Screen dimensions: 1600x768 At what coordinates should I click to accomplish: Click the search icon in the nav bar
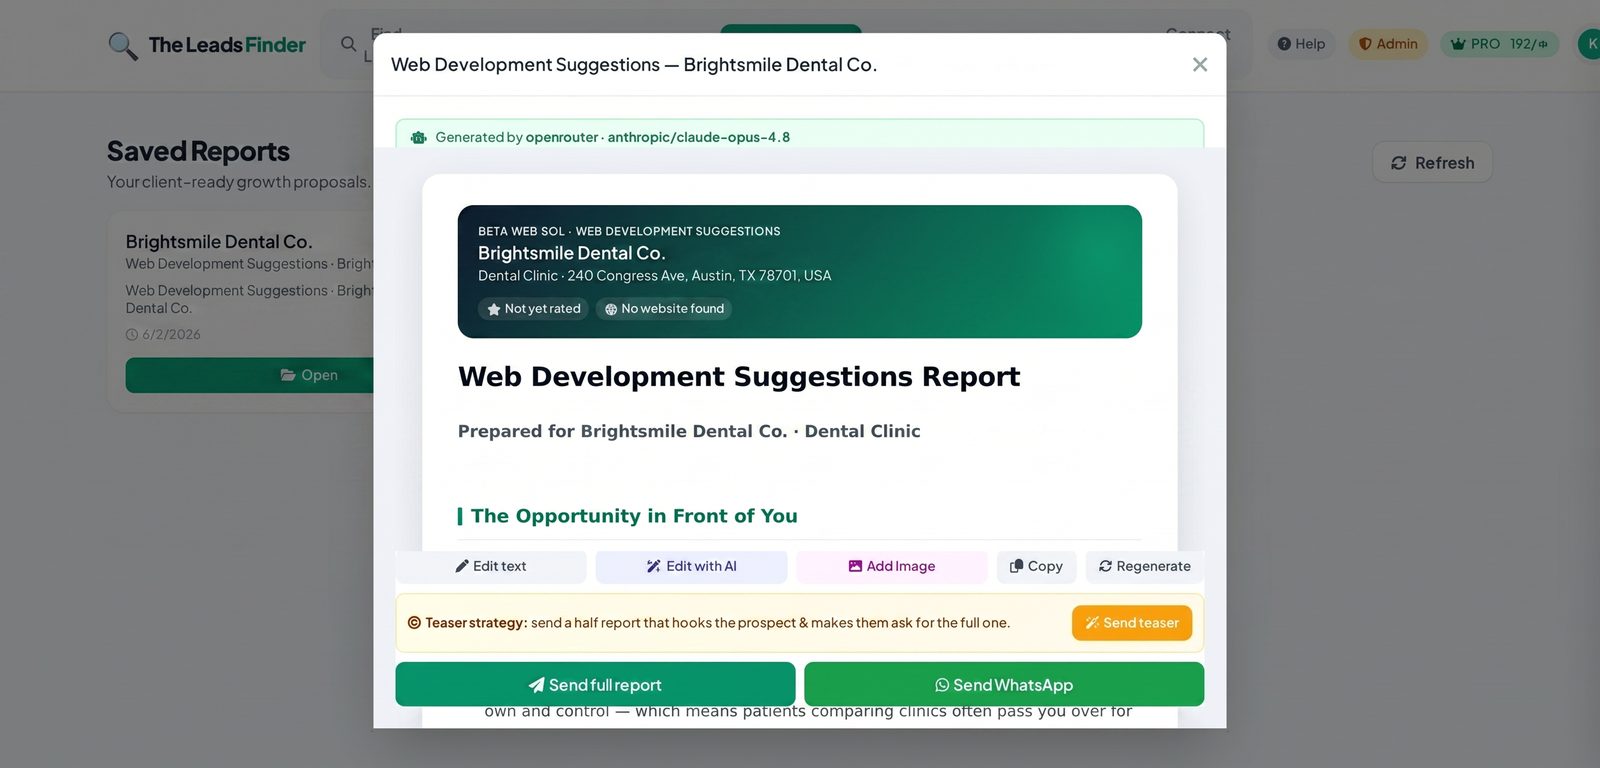pyautogui.click(x=348, y=44)
